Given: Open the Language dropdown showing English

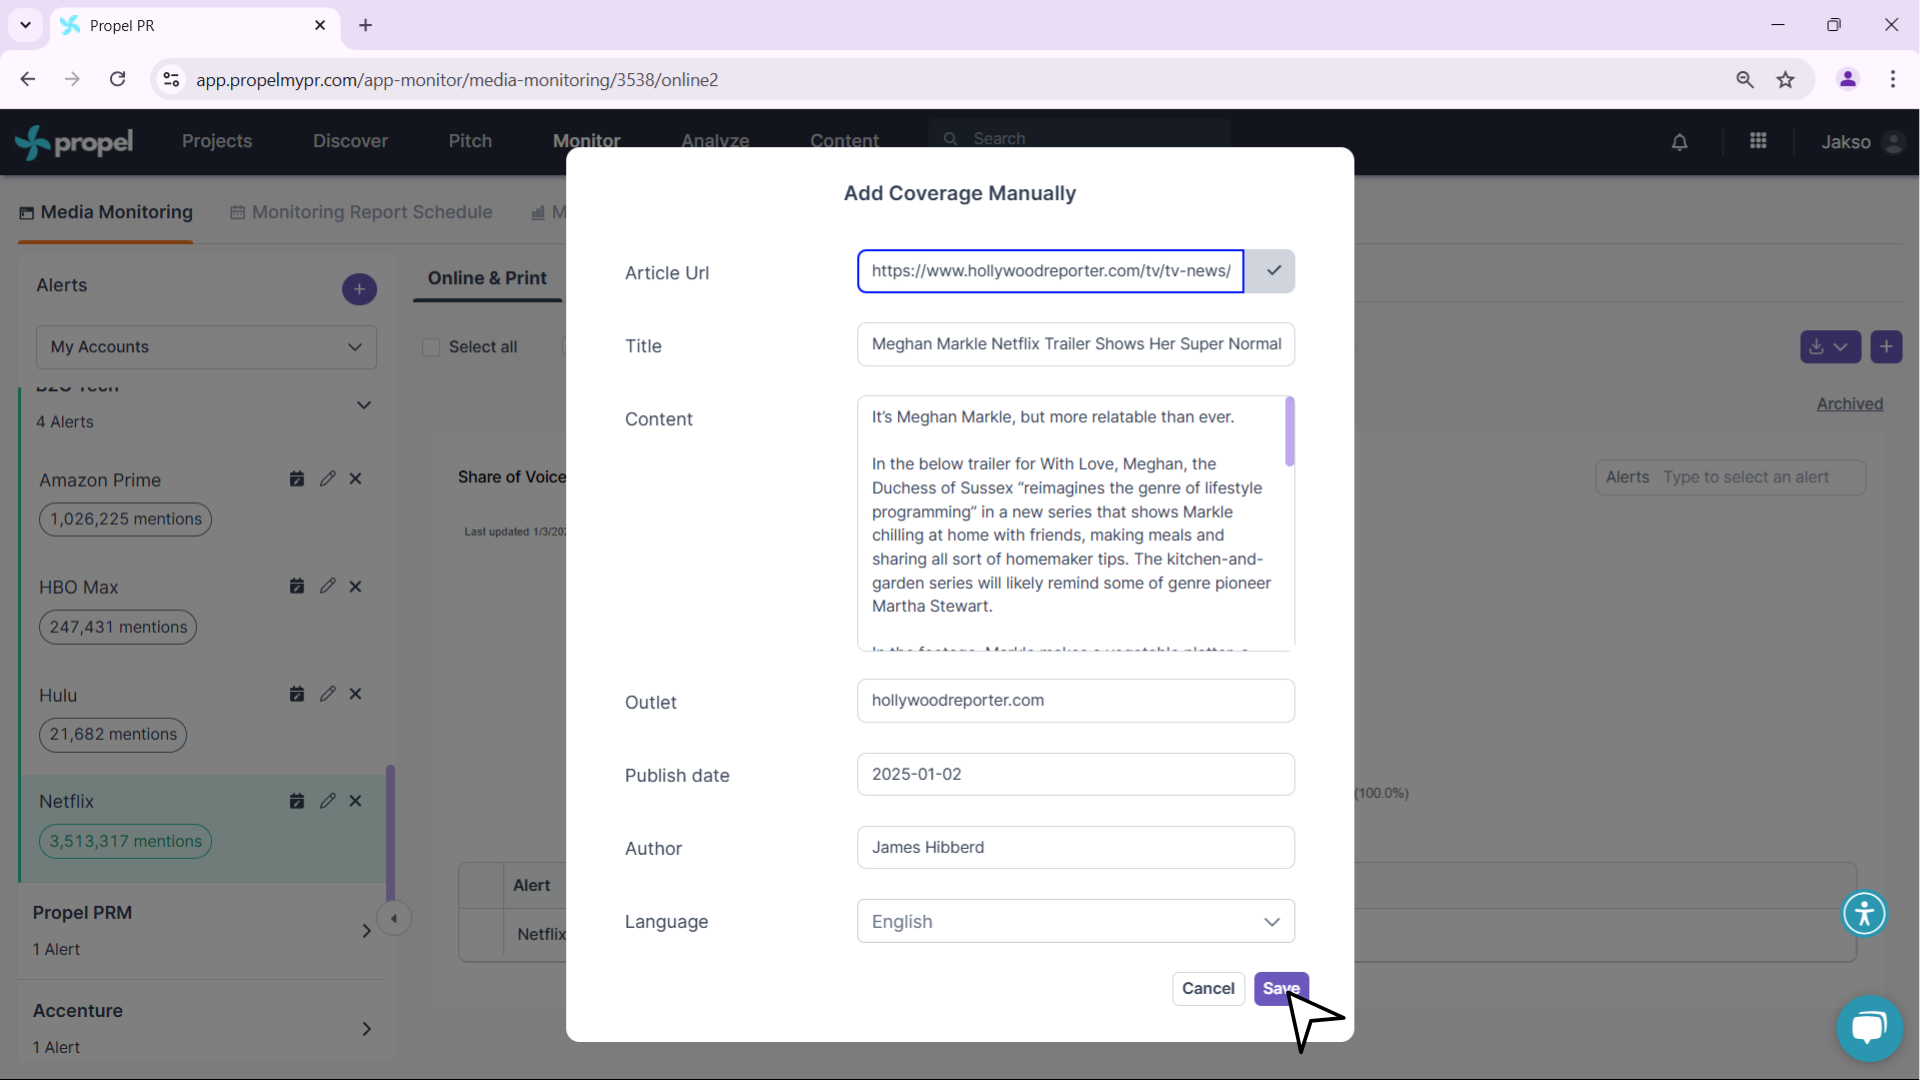Looking at the screenshot, I should (1076, 921).
